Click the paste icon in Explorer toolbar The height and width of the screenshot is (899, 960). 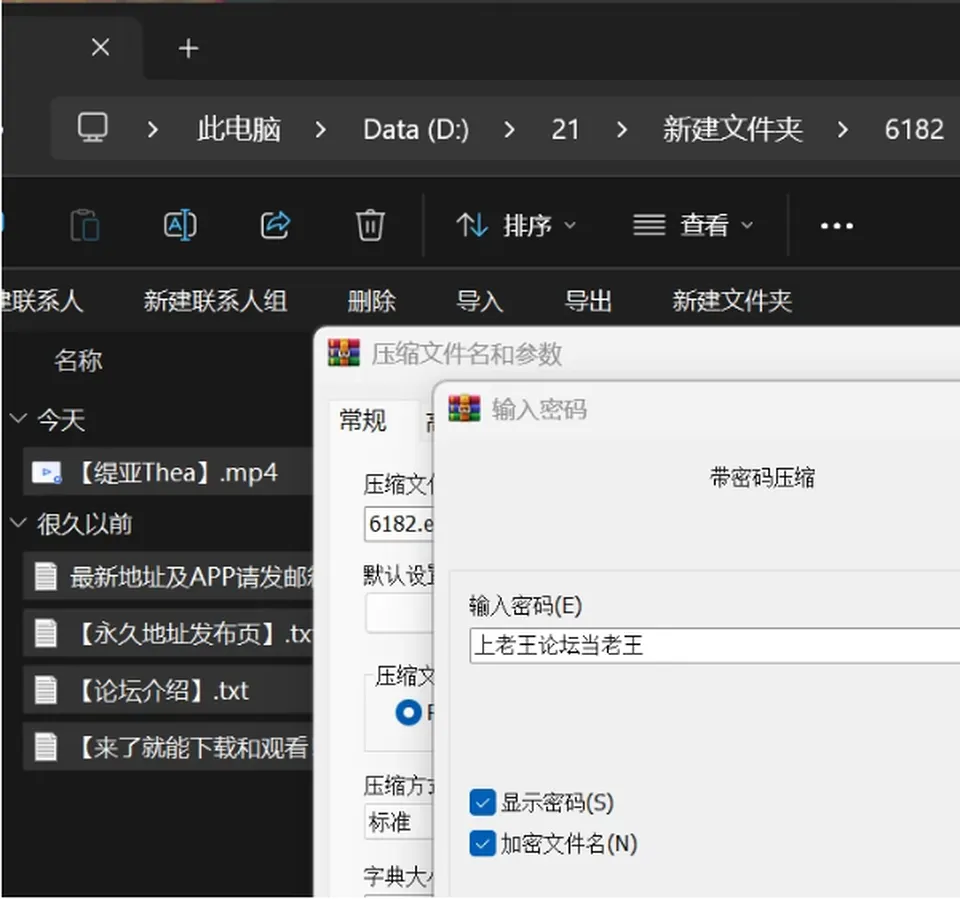(85, 225)
